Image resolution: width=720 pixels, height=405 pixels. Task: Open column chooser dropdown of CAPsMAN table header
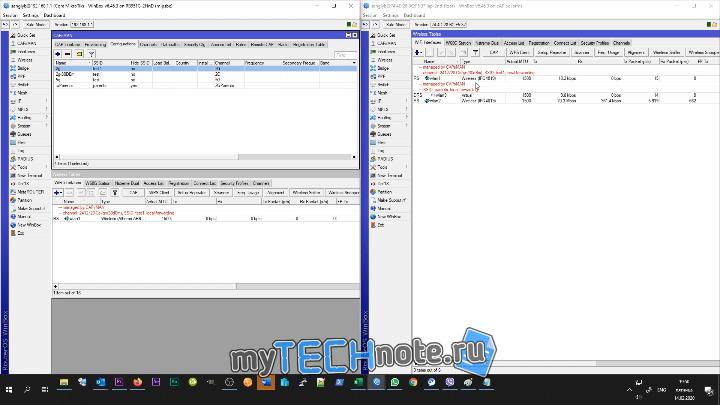click(x=354, y=62)
